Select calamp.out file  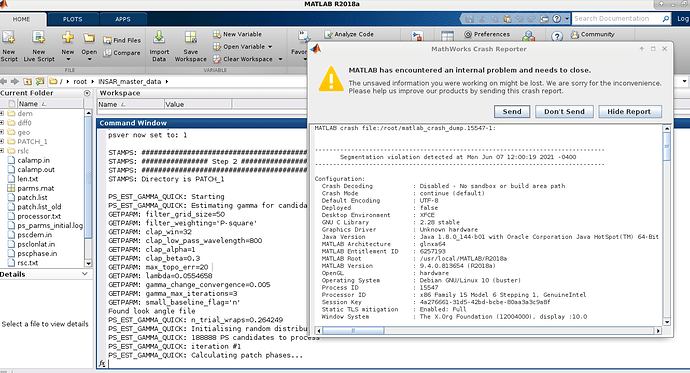[x=31, y=169]
